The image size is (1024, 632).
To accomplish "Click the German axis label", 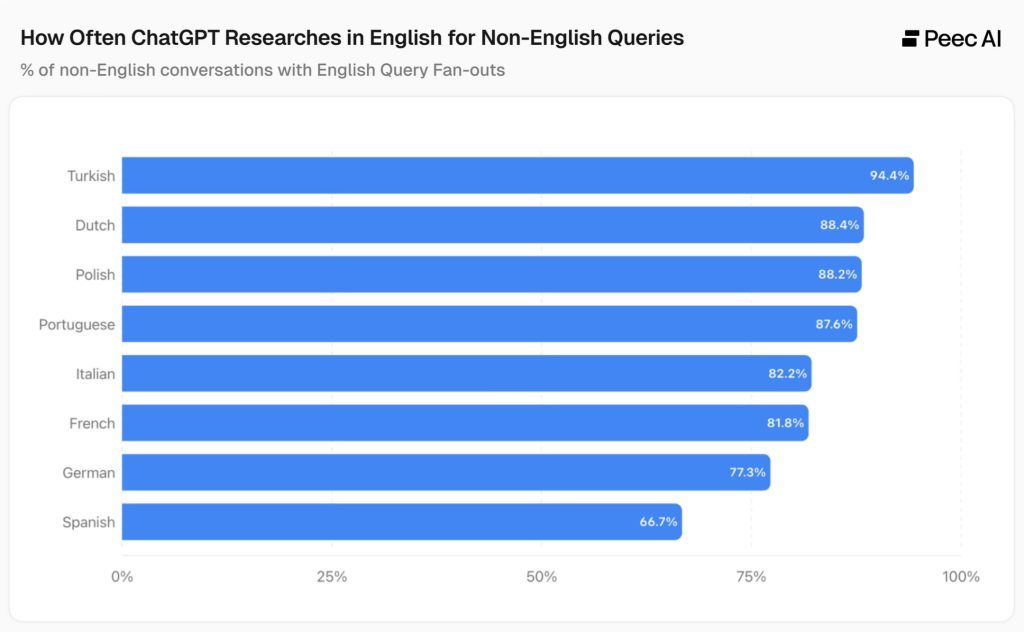I will (88, 473).
